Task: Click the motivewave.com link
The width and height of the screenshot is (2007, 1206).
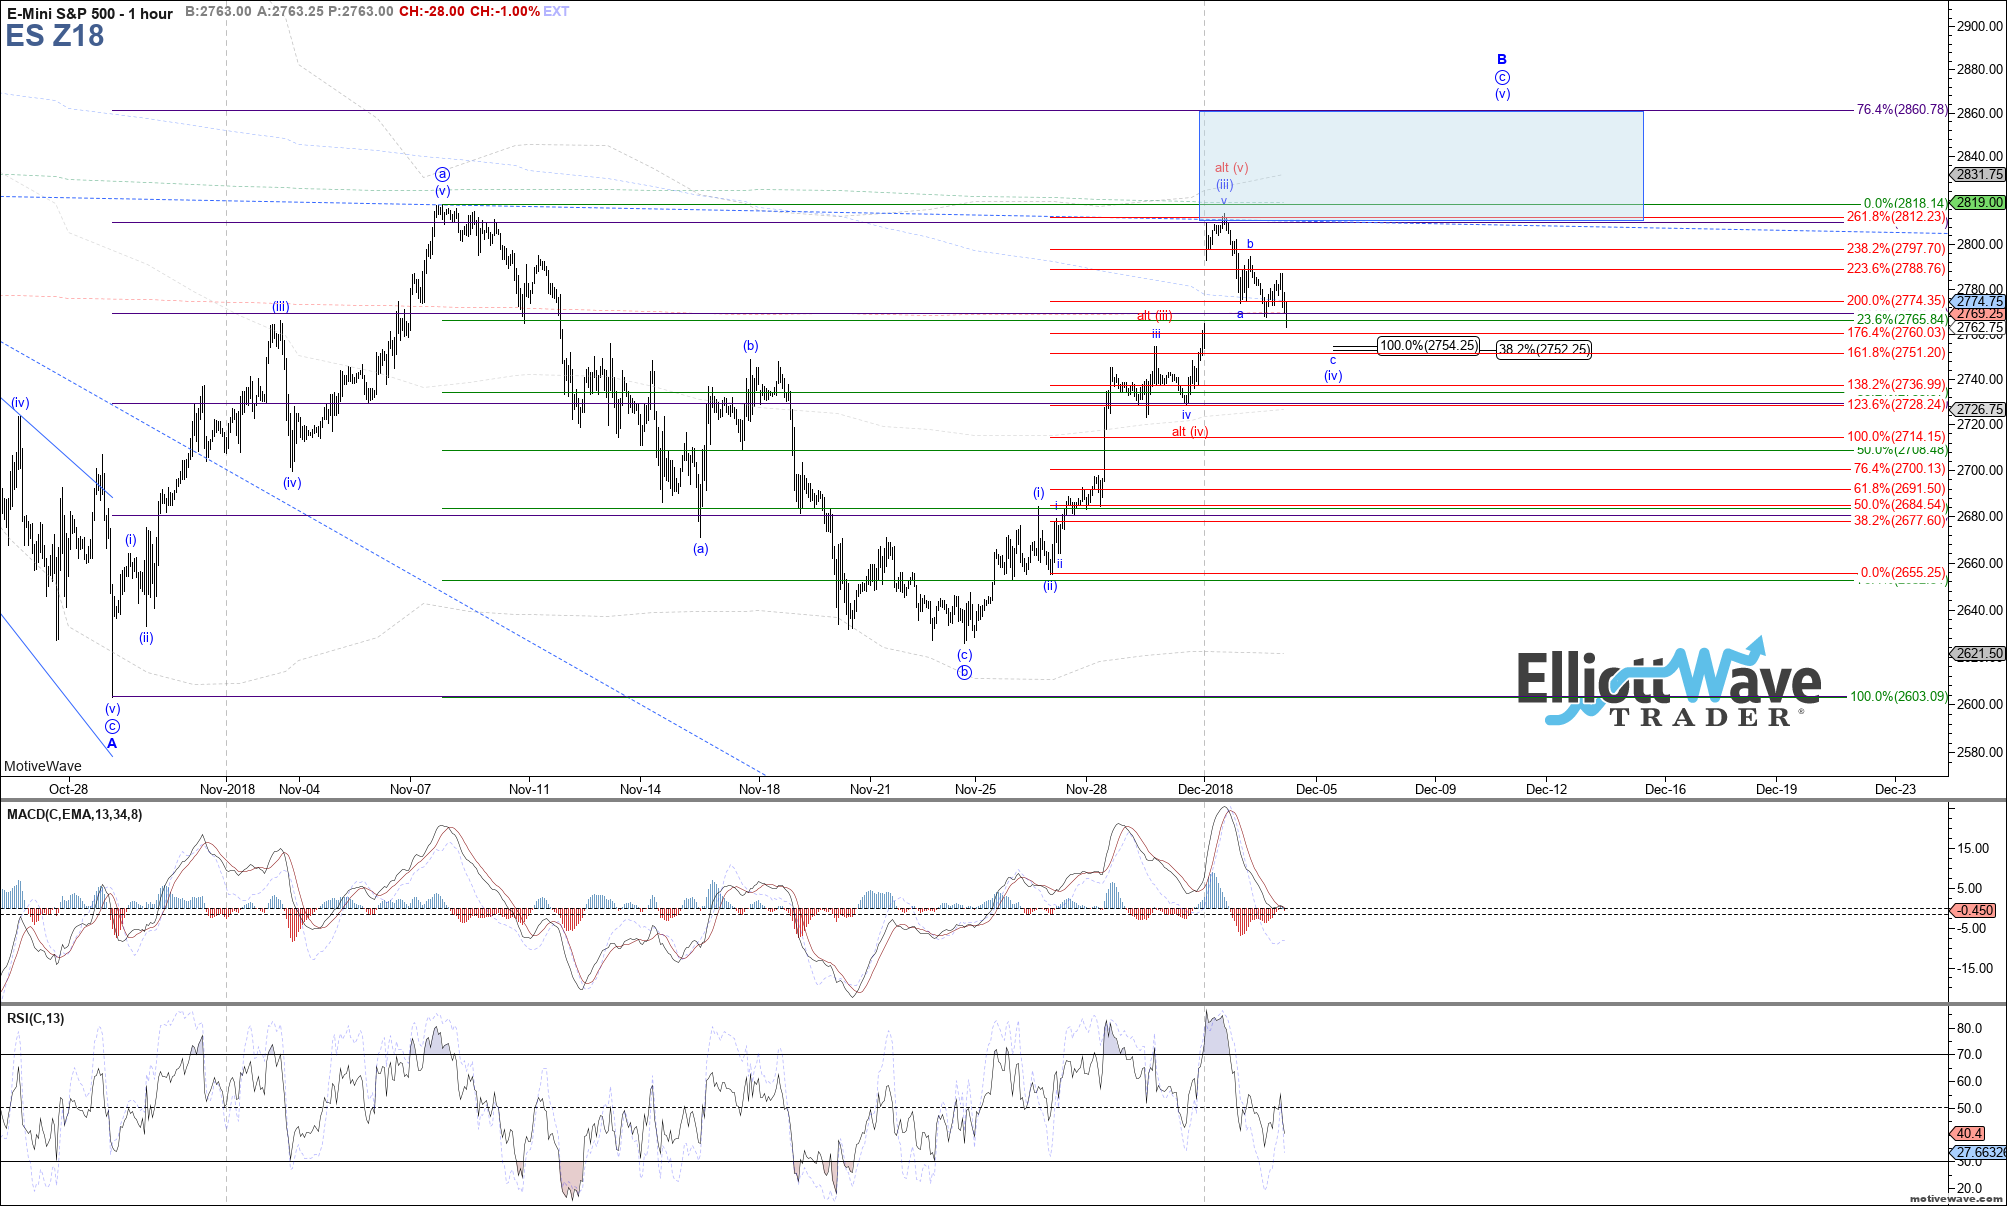Action: click(1956, 1198)
